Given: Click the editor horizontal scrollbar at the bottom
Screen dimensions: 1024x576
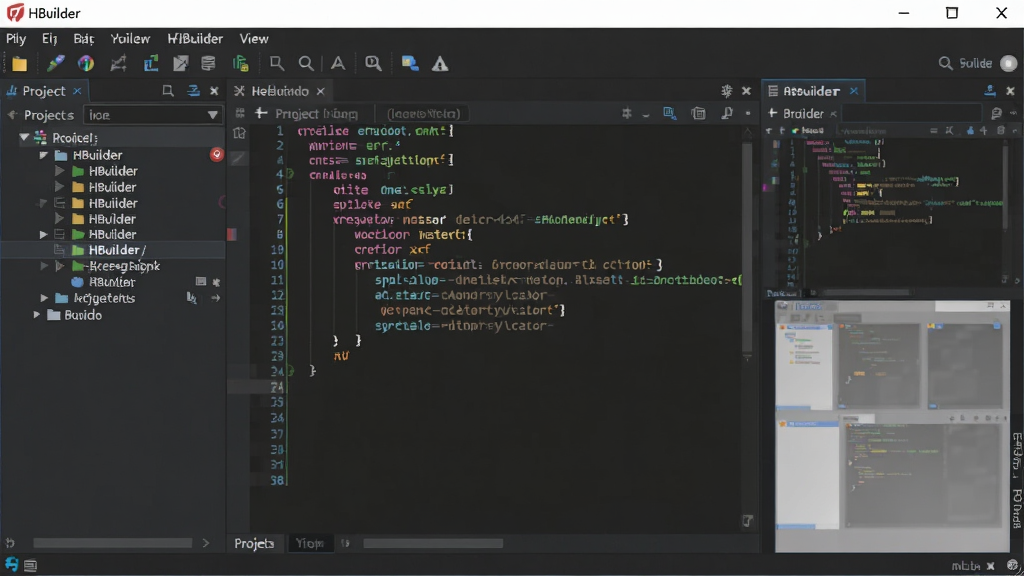Looking at the screenshot, I should tap(433, 543).
